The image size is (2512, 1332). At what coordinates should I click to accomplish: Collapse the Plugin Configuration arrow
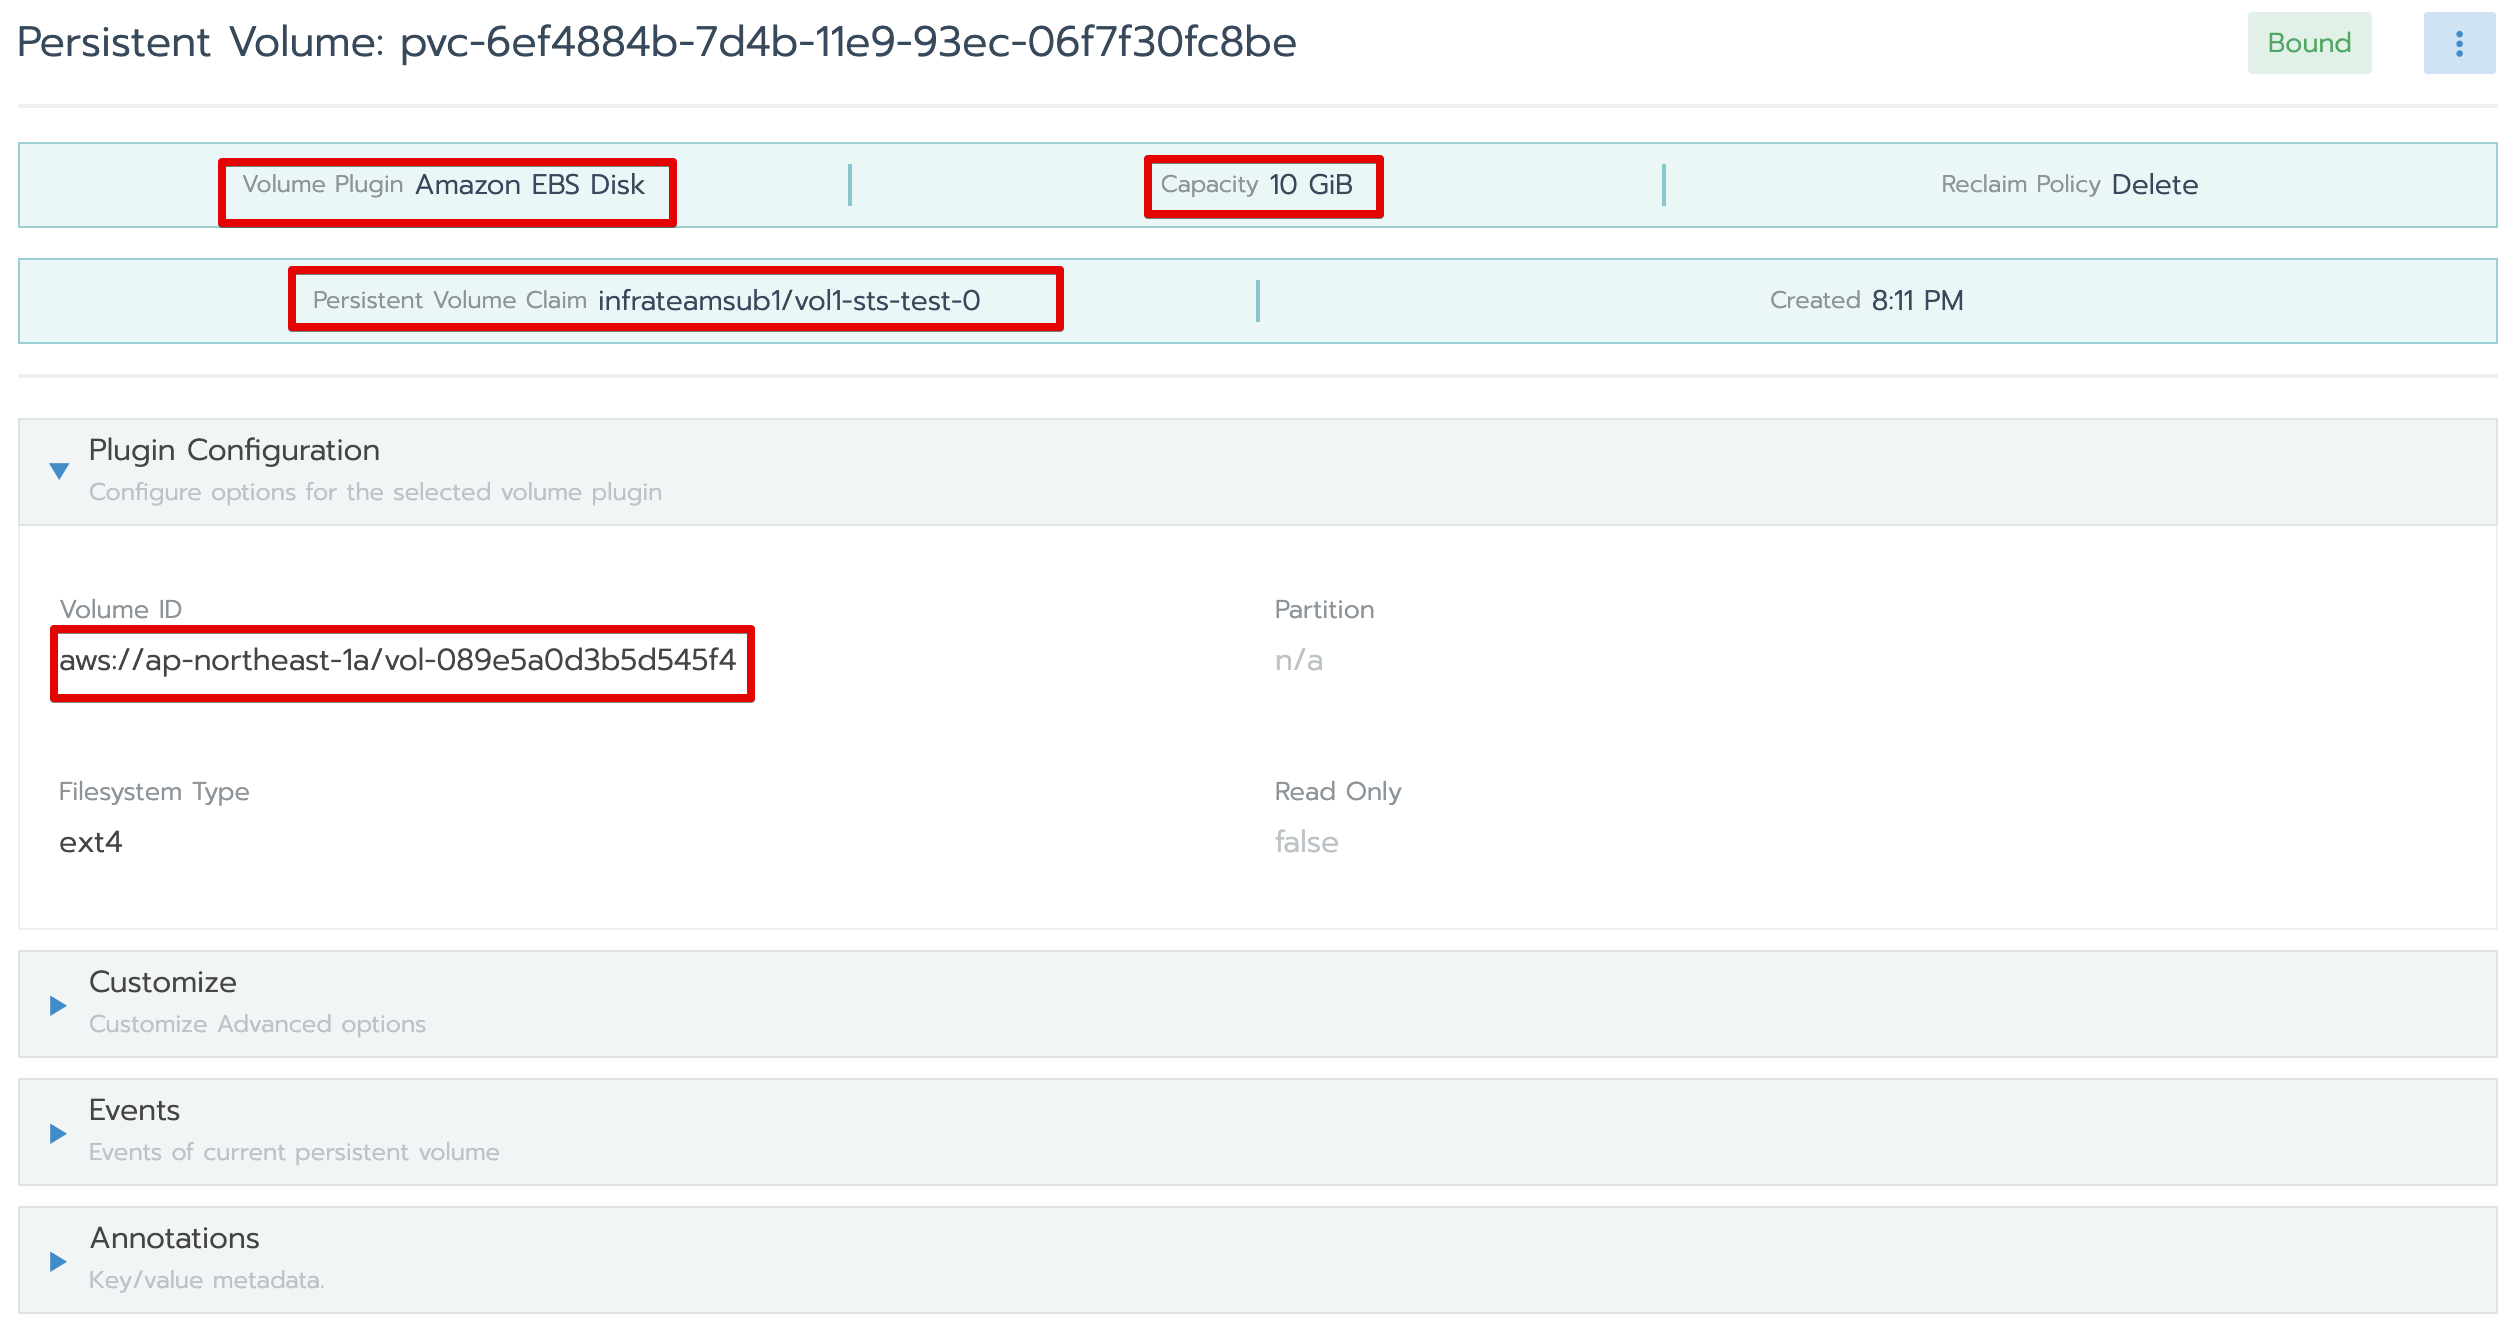(x=59, y=471)
